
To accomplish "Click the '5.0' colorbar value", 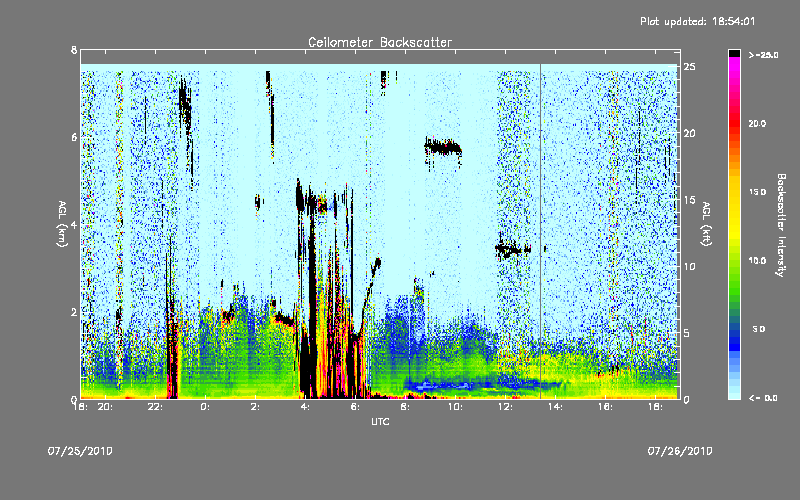I will pos(759,329).
